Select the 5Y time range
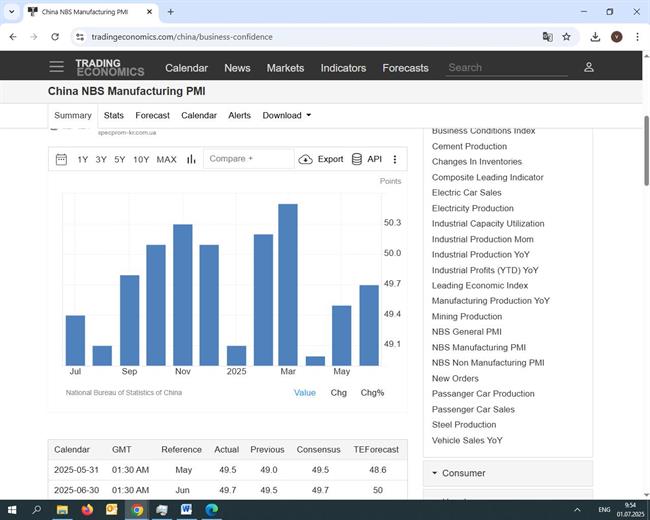The width and height of the screenshot is (650, 520). [x=119, y=159]
